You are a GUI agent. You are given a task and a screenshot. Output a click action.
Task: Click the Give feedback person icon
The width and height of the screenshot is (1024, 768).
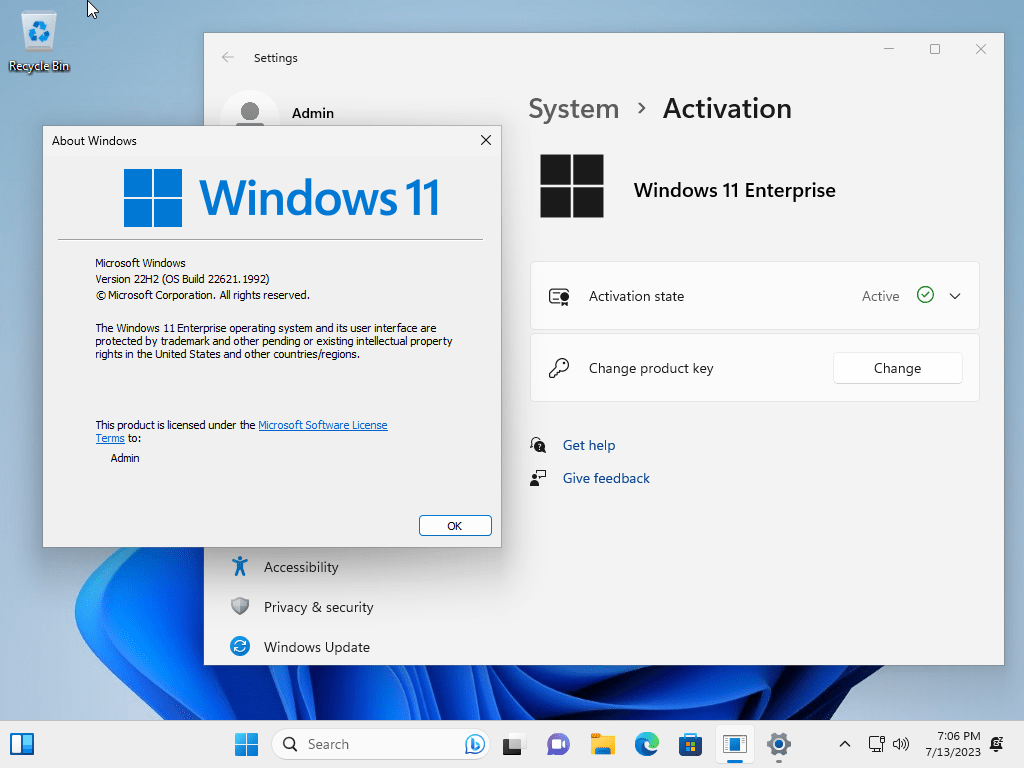click(x=538, y=478)
